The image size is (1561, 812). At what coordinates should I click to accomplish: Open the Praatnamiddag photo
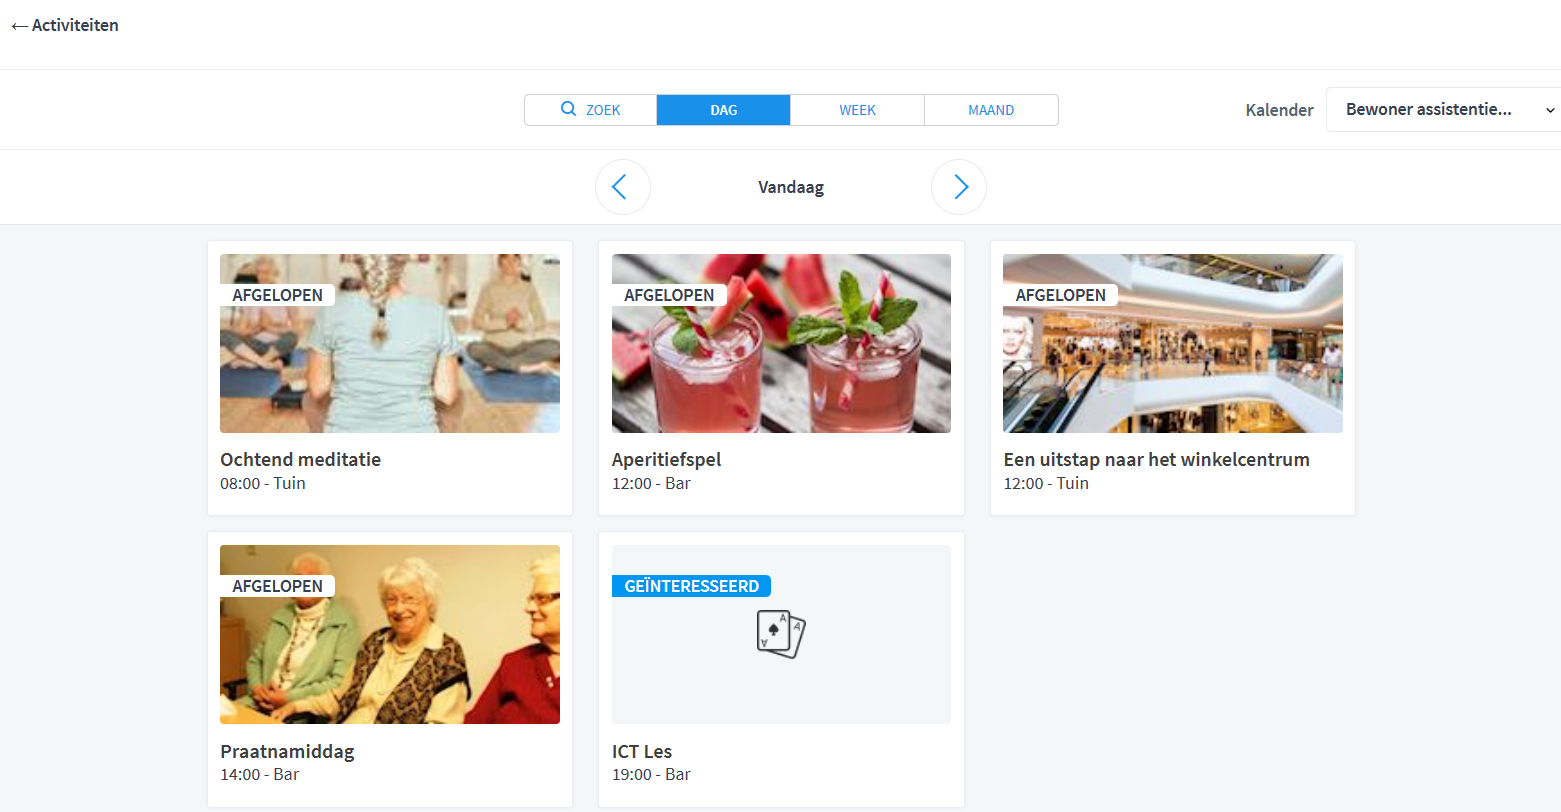pyautogui.click(x=390, y=634)
